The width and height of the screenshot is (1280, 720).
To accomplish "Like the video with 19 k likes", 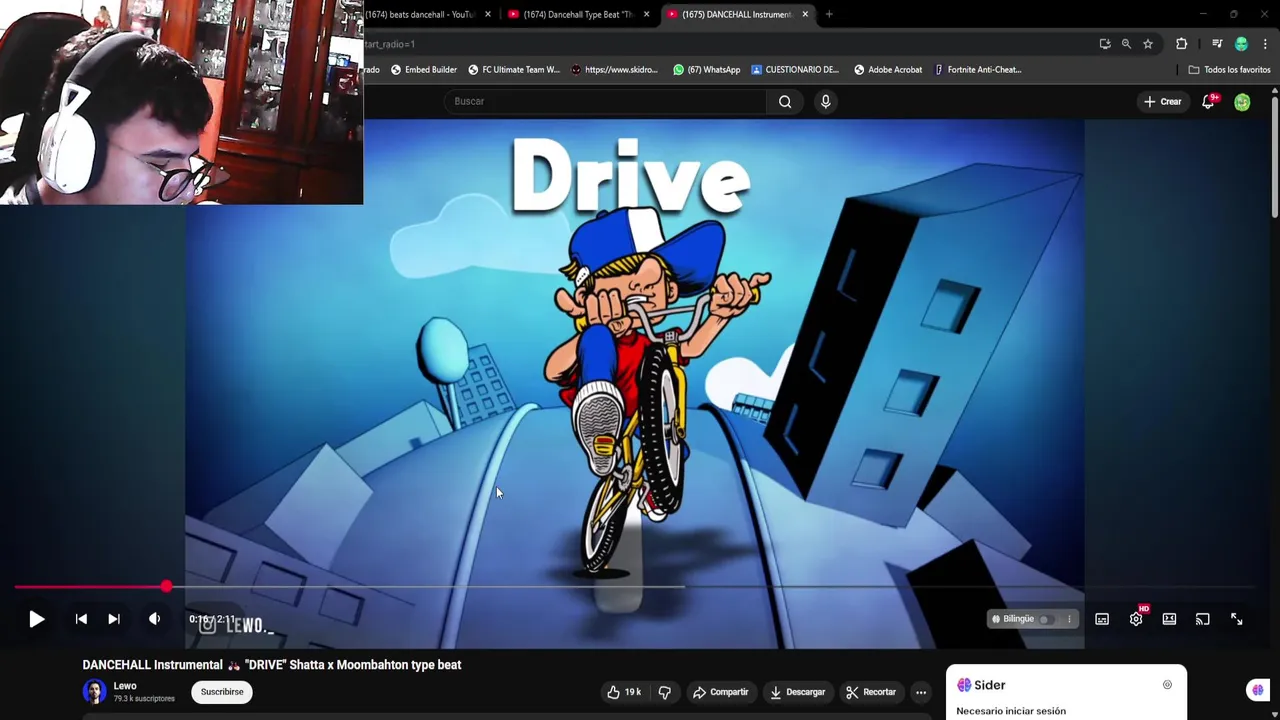I will [x=623, y=692].
